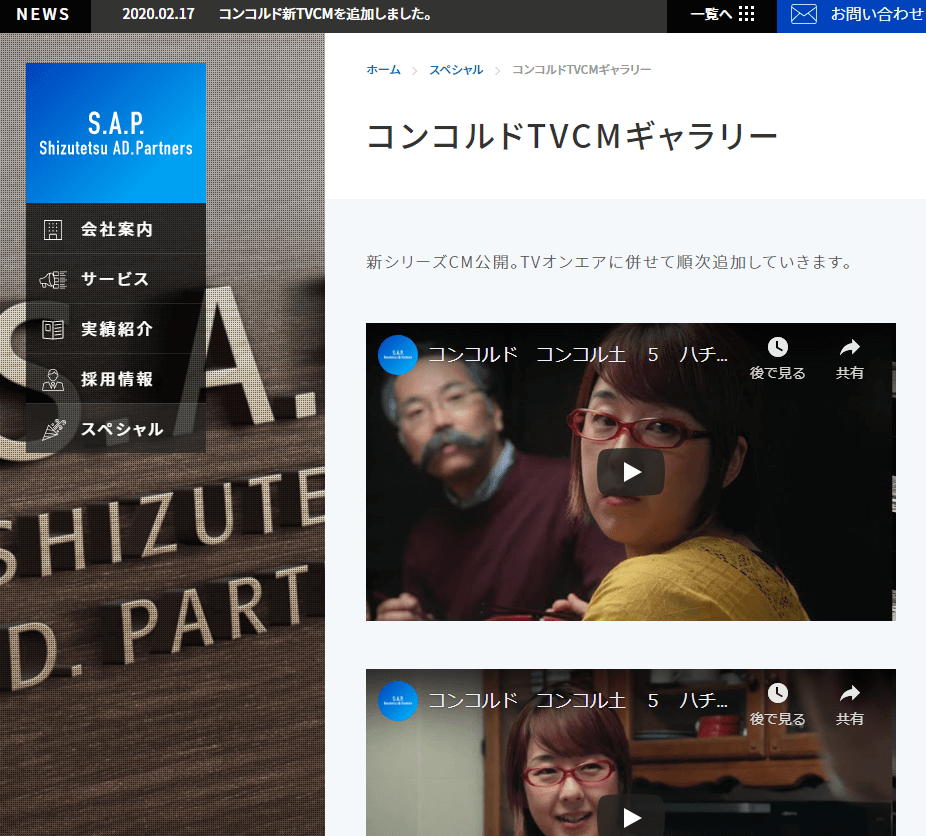Click the スペシャル party popper icon
Image resolution: width=926 pixels, height=836 pixels.
[53, 429]
